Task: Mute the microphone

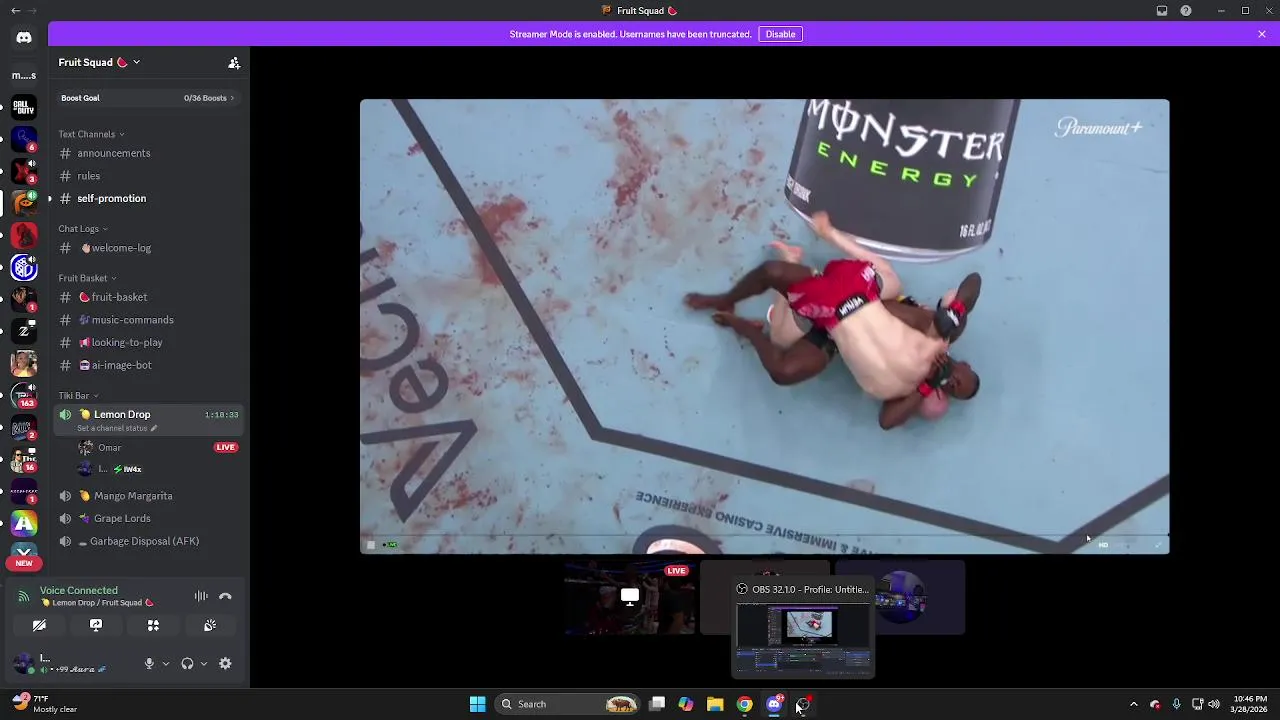Action: [x=149, y=663]
